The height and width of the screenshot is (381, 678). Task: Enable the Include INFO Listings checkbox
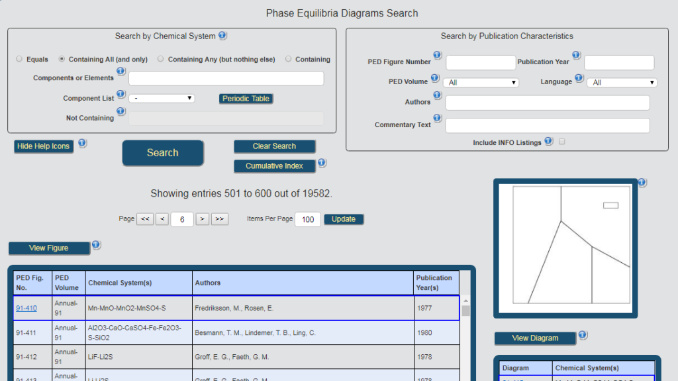pos(562,141)
